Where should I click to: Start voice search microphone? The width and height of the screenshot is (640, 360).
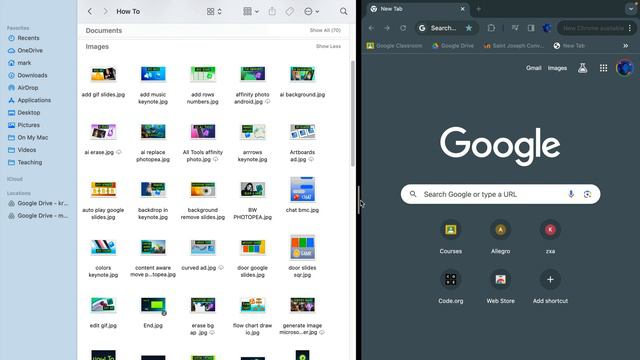tap(571, 194)
